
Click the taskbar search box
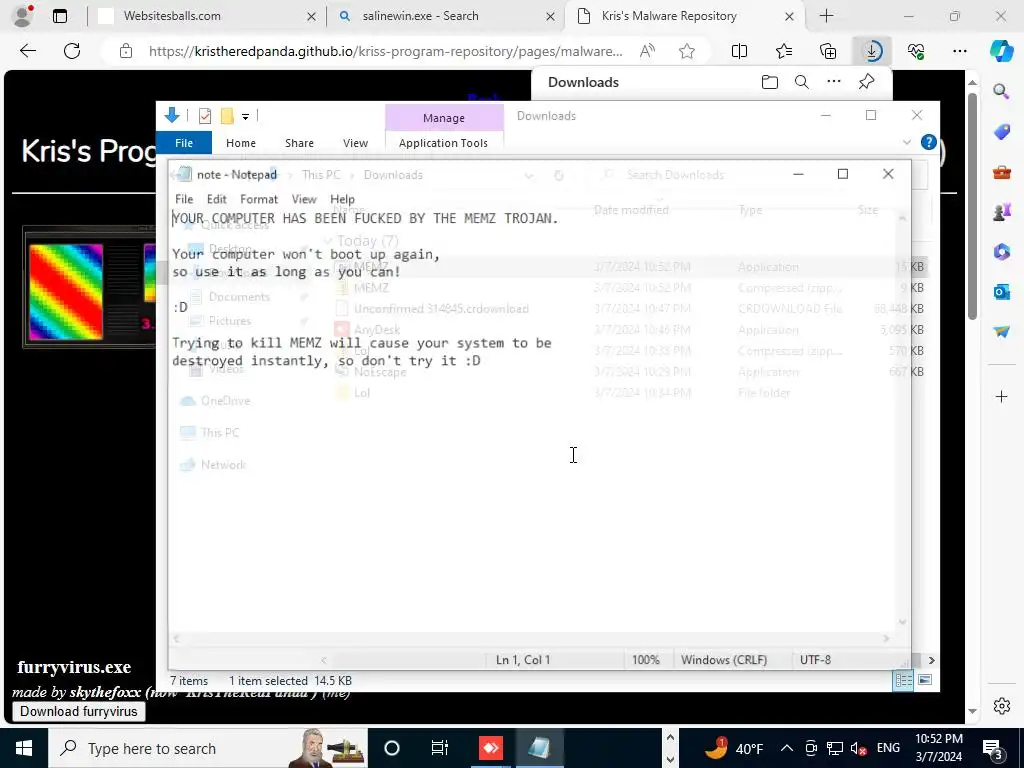pos(208,748)
